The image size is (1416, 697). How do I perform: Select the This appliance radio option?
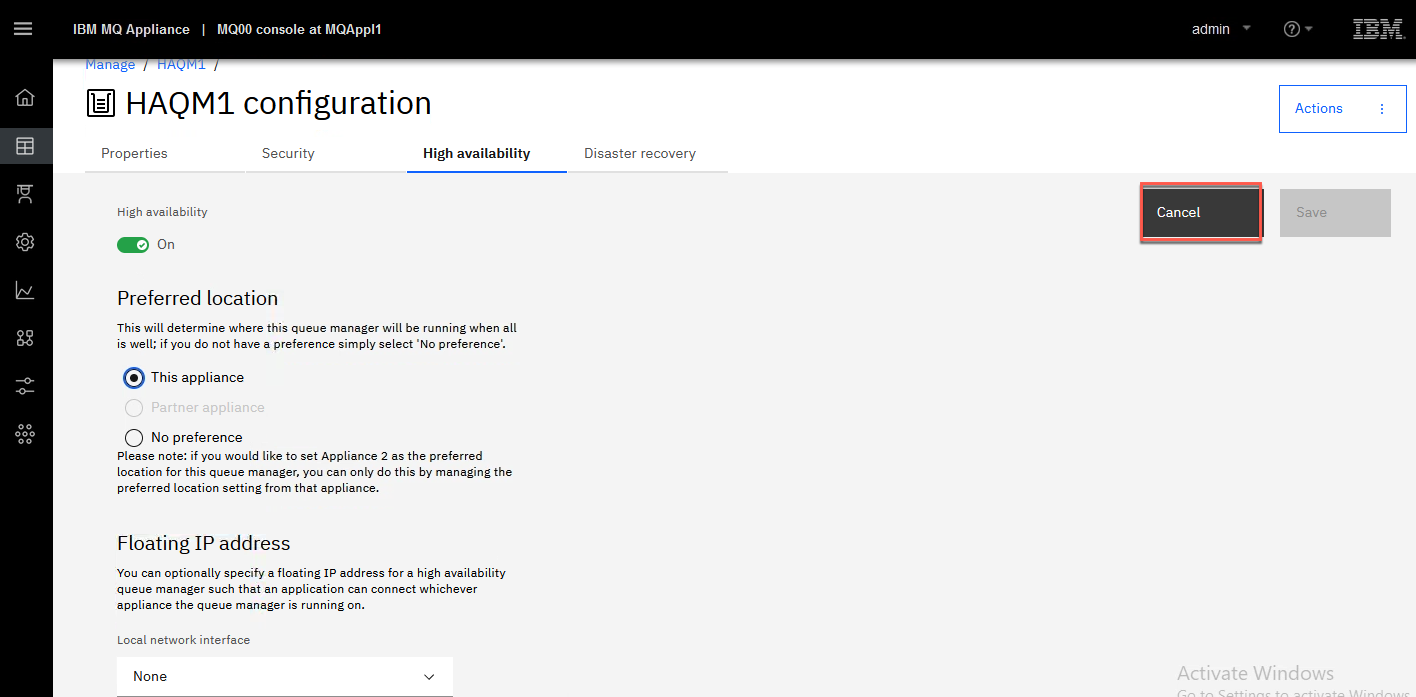[x=134, y=378]
